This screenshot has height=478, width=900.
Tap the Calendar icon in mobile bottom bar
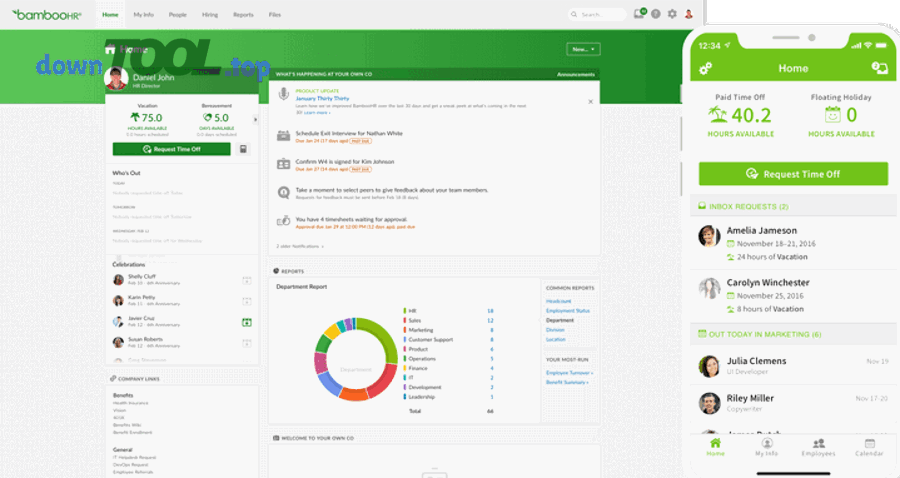click(x=869, y=446)
